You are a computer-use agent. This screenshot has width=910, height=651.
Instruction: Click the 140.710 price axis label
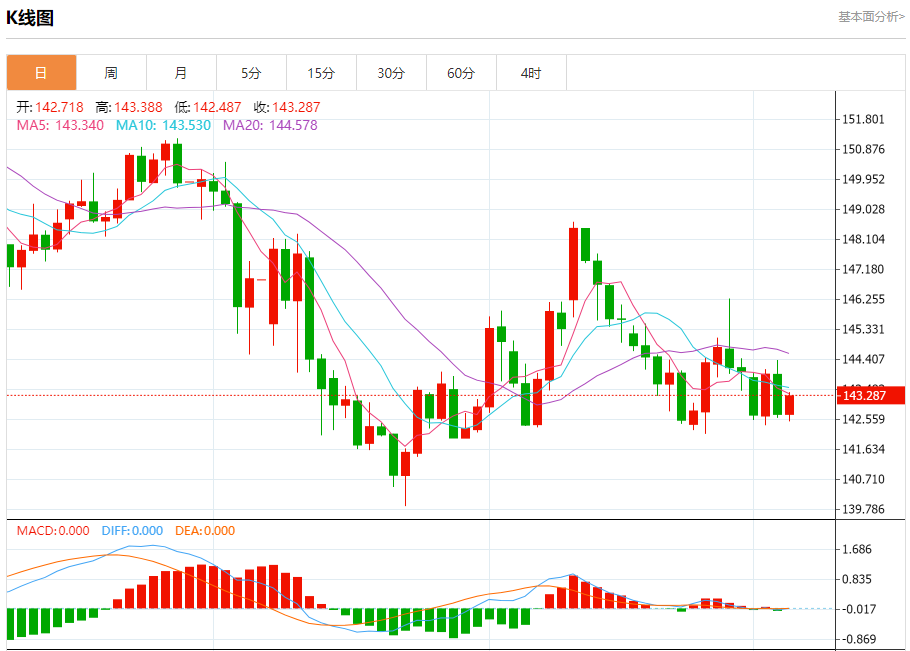pyautogui.click(x=864, y=479)
